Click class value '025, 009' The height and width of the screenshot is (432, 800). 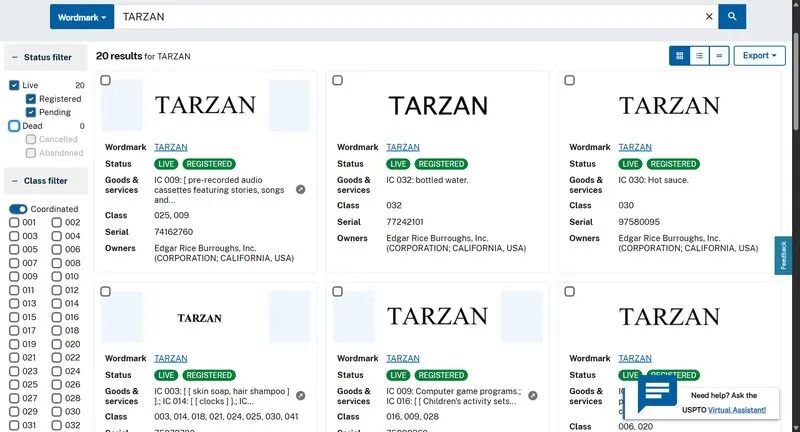coord(171,215)
